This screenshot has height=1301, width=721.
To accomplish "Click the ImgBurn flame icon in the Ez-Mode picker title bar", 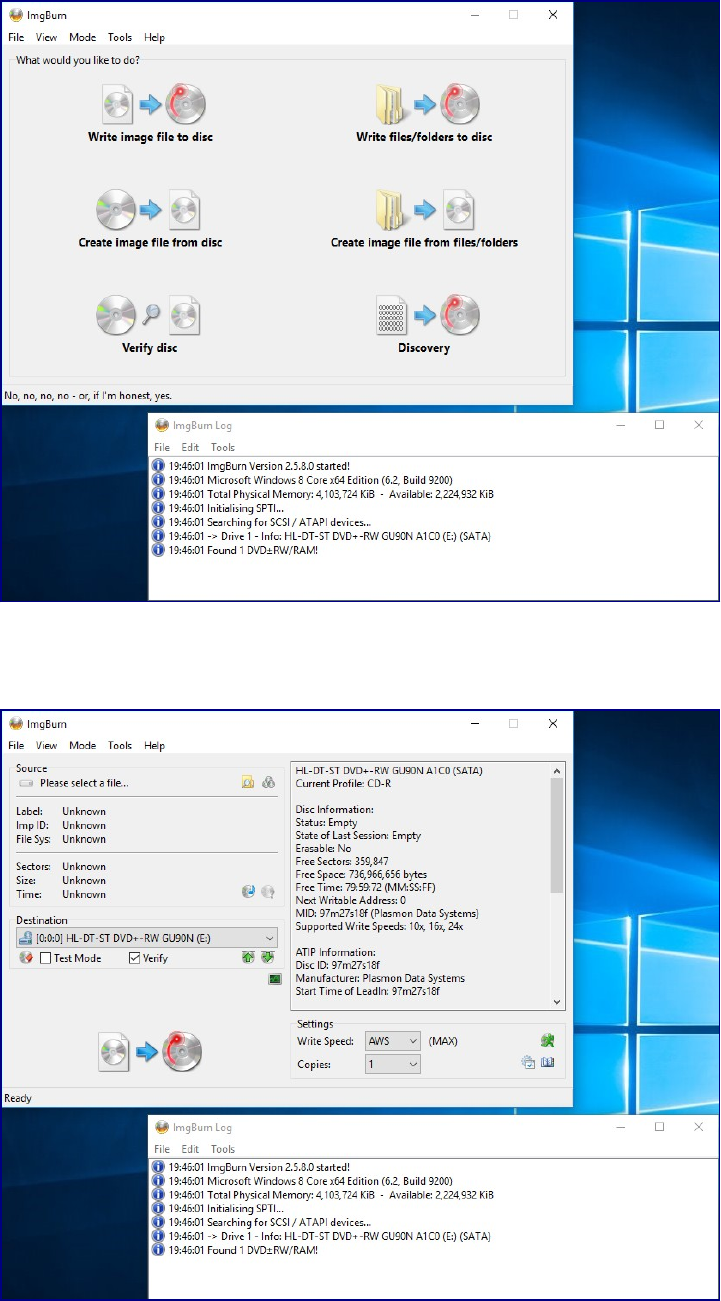I will [x=15, y=15].
